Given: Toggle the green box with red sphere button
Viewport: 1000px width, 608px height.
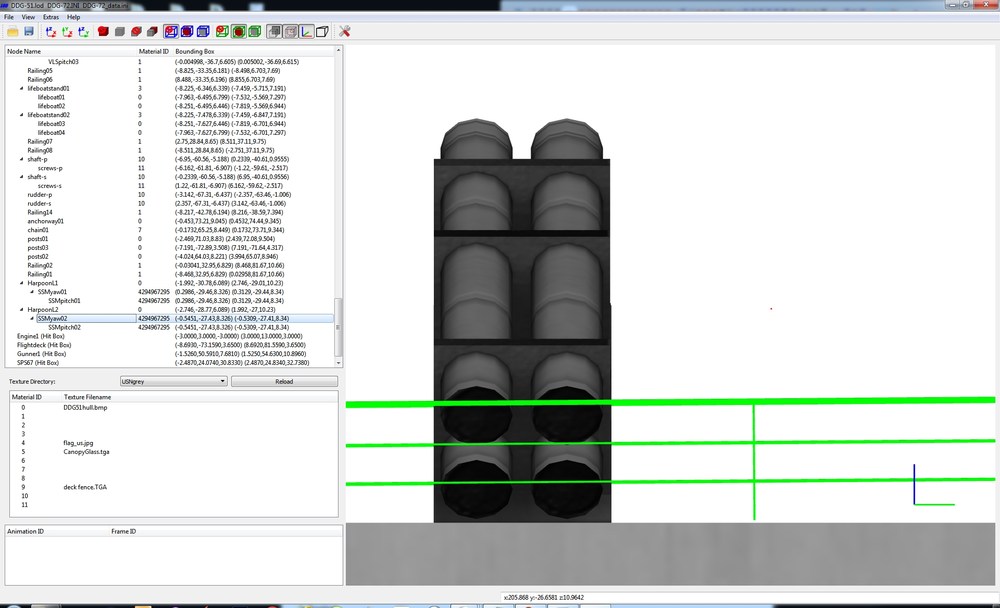Looking at the screenshot, I should pos(239,31).
